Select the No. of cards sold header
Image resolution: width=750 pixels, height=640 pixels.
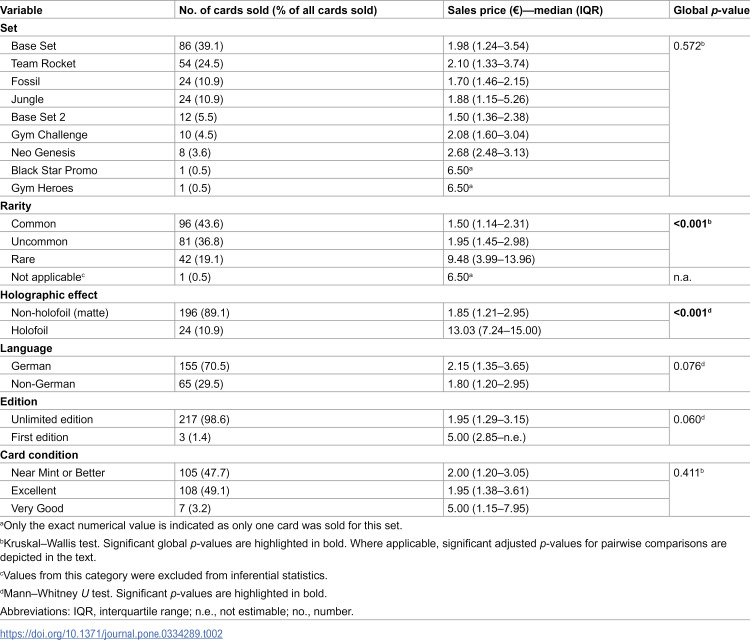(278, 10)
